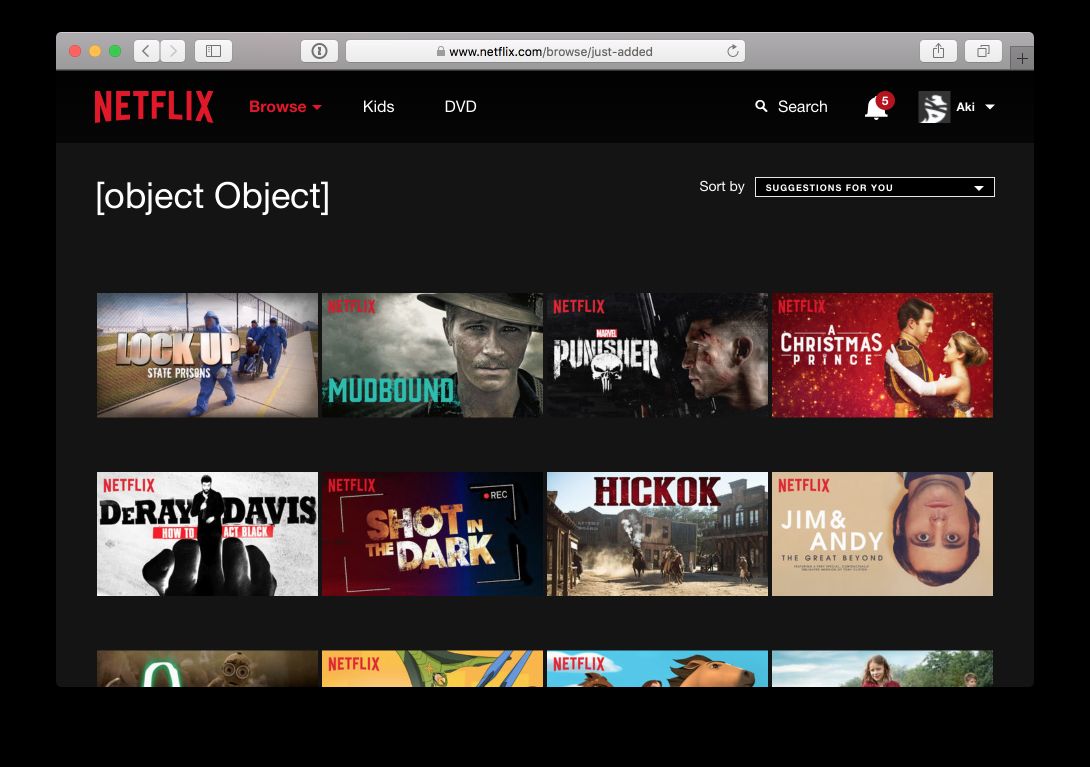This screenshot has height=767, width=1090.
Task: Click the search magnifier icon
Action: pos(761,106)
